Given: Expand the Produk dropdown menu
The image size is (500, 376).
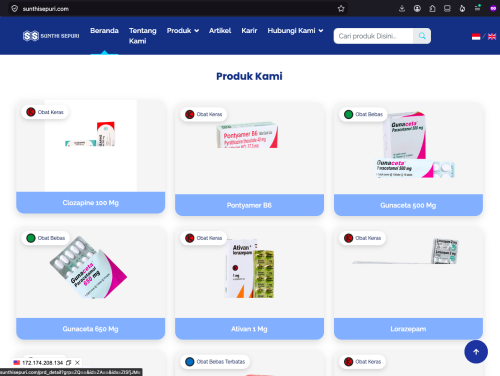Looking at the screenshot, I should coord(183,31).
